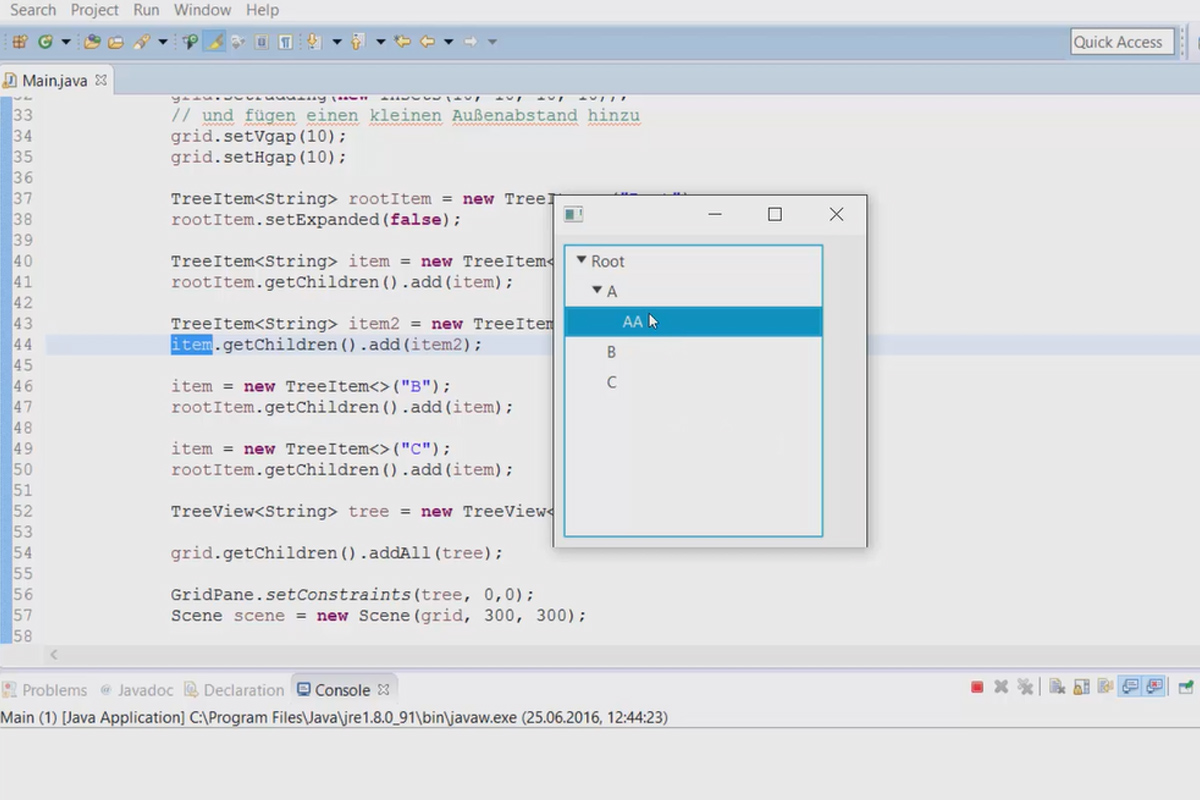This screenshot has width=1200, height=800.
Task: Clear the Console output
Action: (x=1055, y=687)
